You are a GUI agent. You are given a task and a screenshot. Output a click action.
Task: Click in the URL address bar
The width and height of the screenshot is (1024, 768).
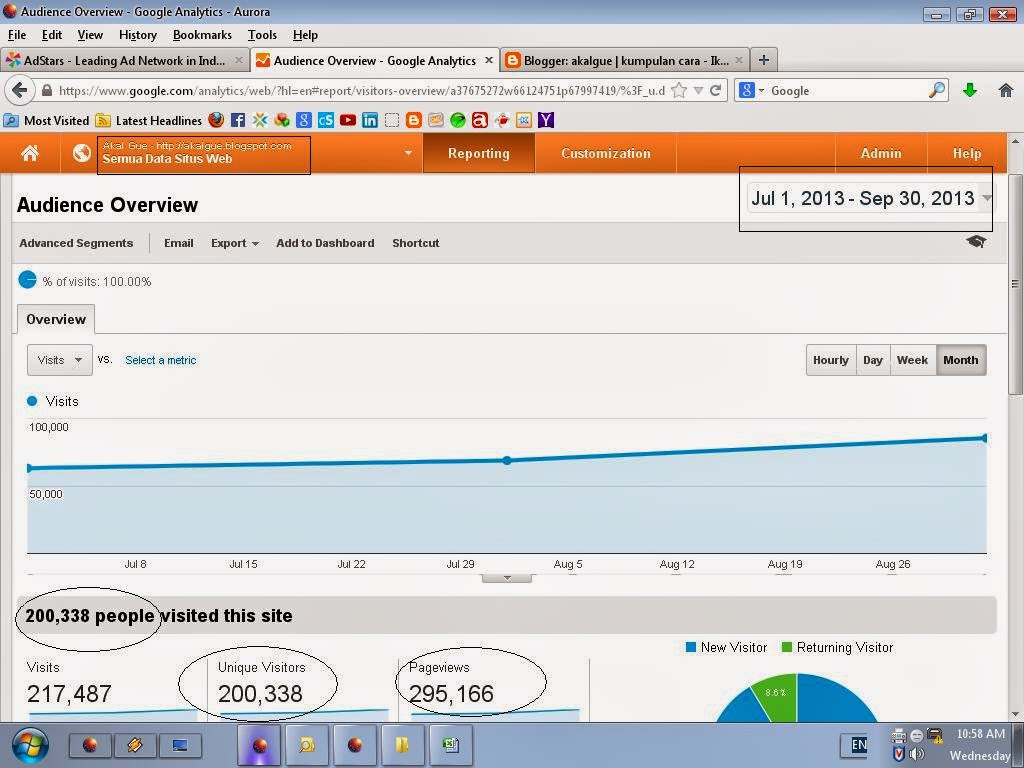(x=361, y=90)
